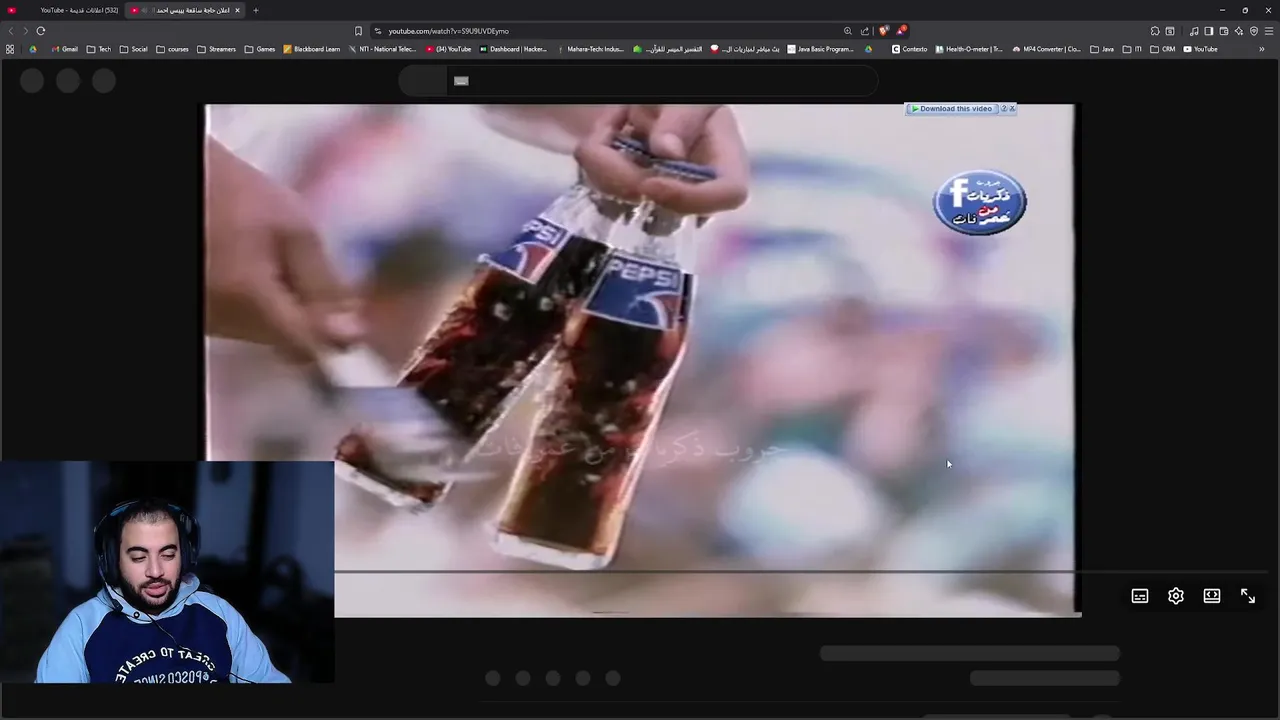
Task: Expand the Streamers bookmarks folder
Action: 216,49
